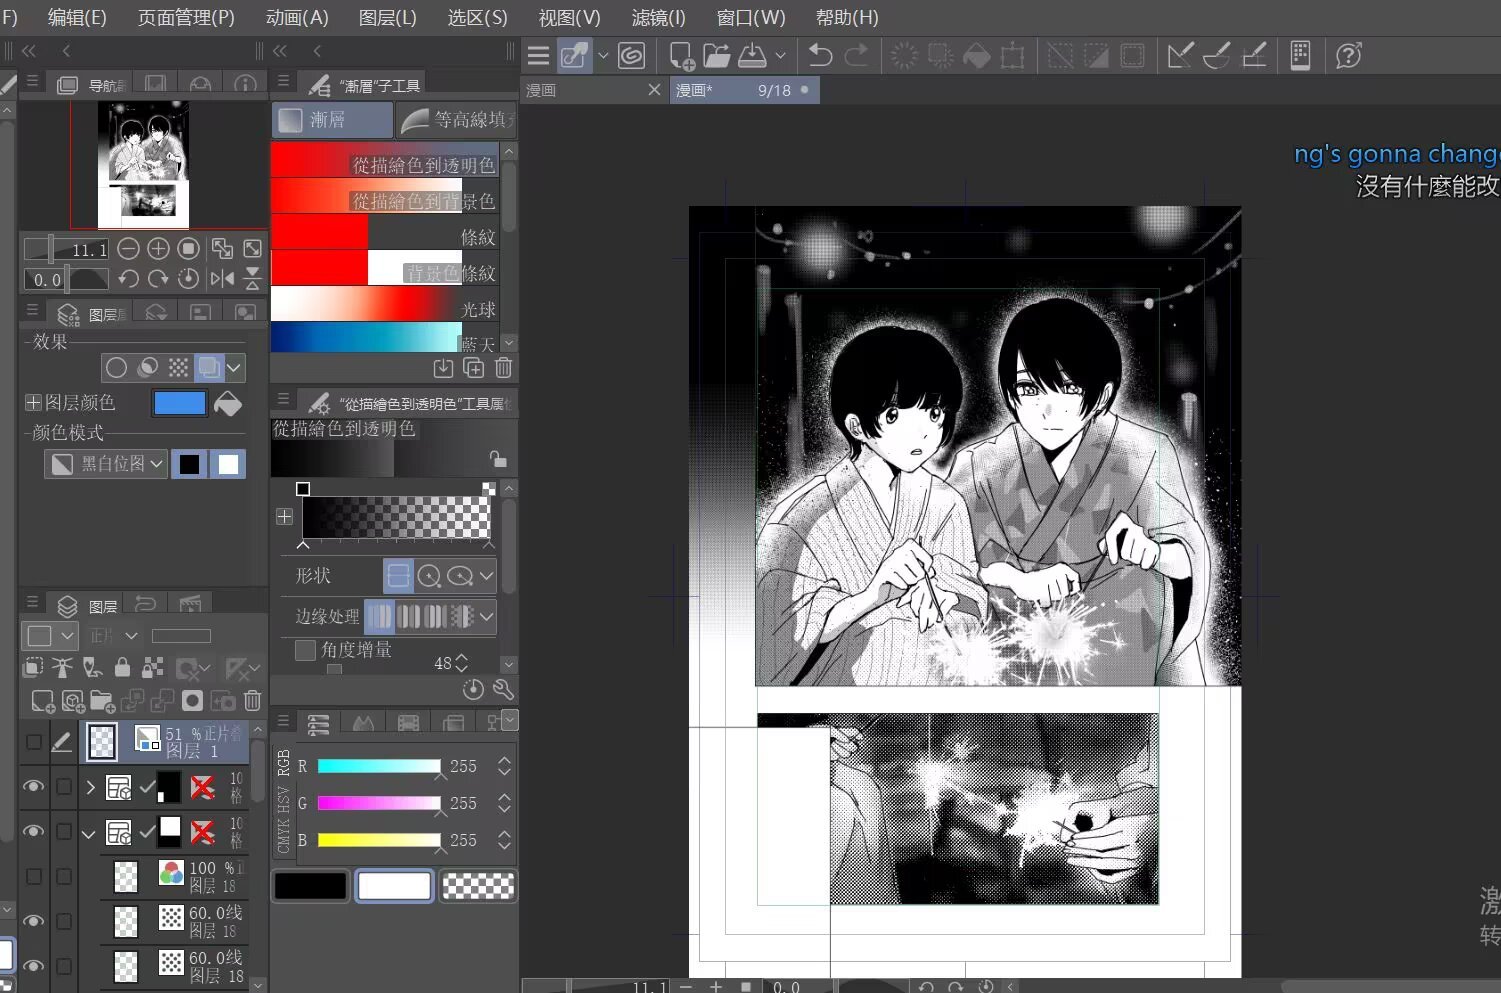
Task: Open the 编辑(E) menu
Action: click(x=77, y=18)
